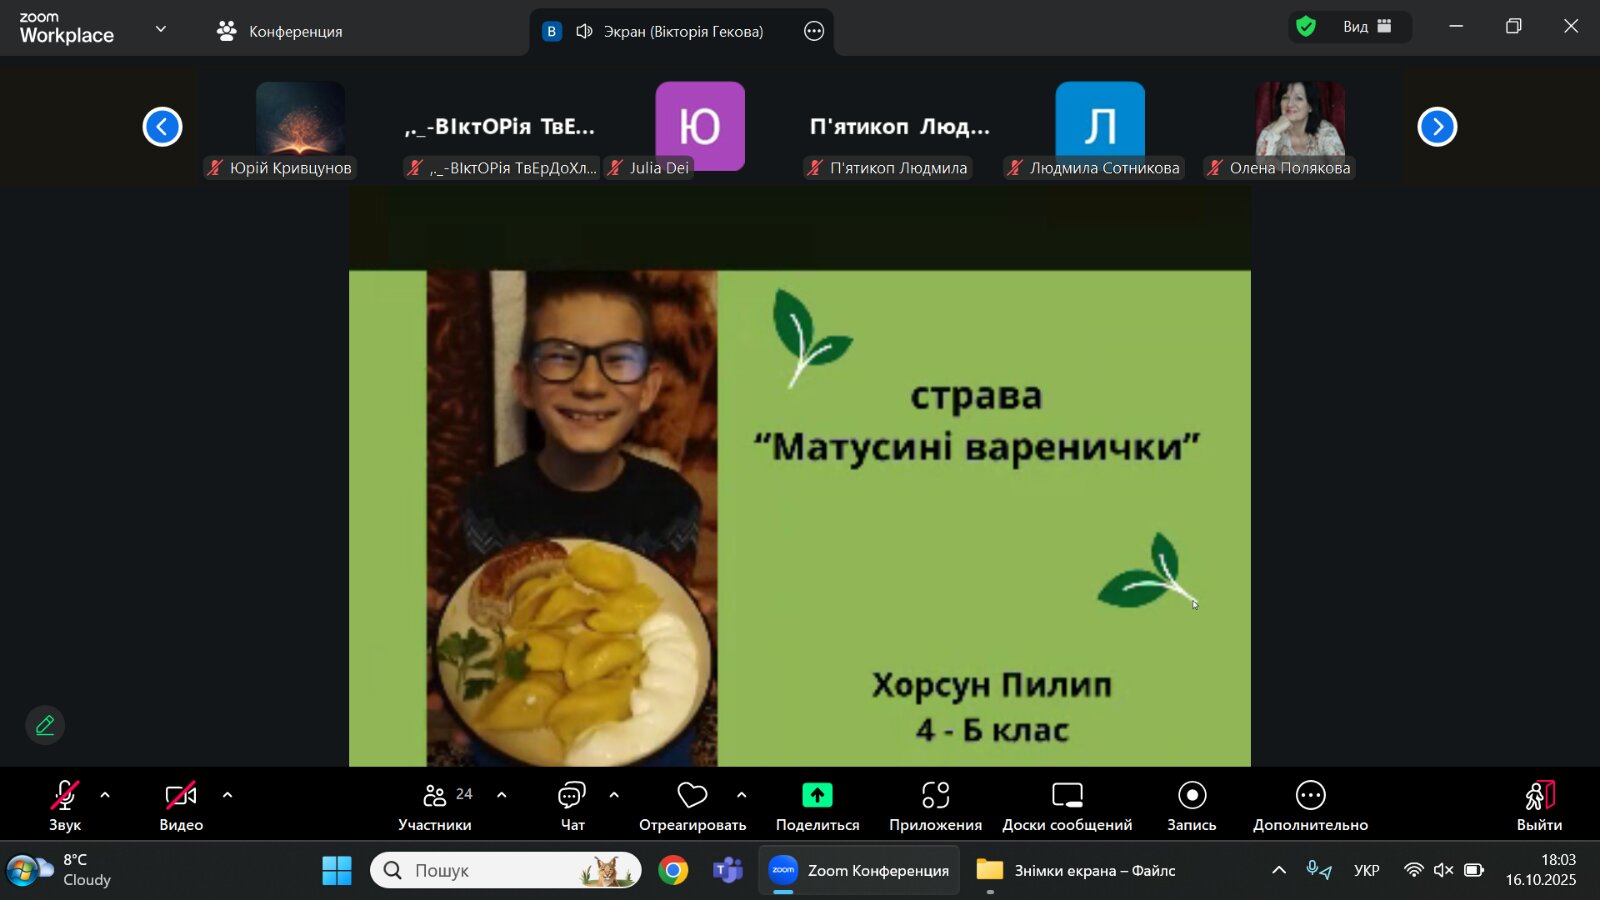Open the Apps panel
This screenshot has width=1600, height=900.
tap(935, 796)
